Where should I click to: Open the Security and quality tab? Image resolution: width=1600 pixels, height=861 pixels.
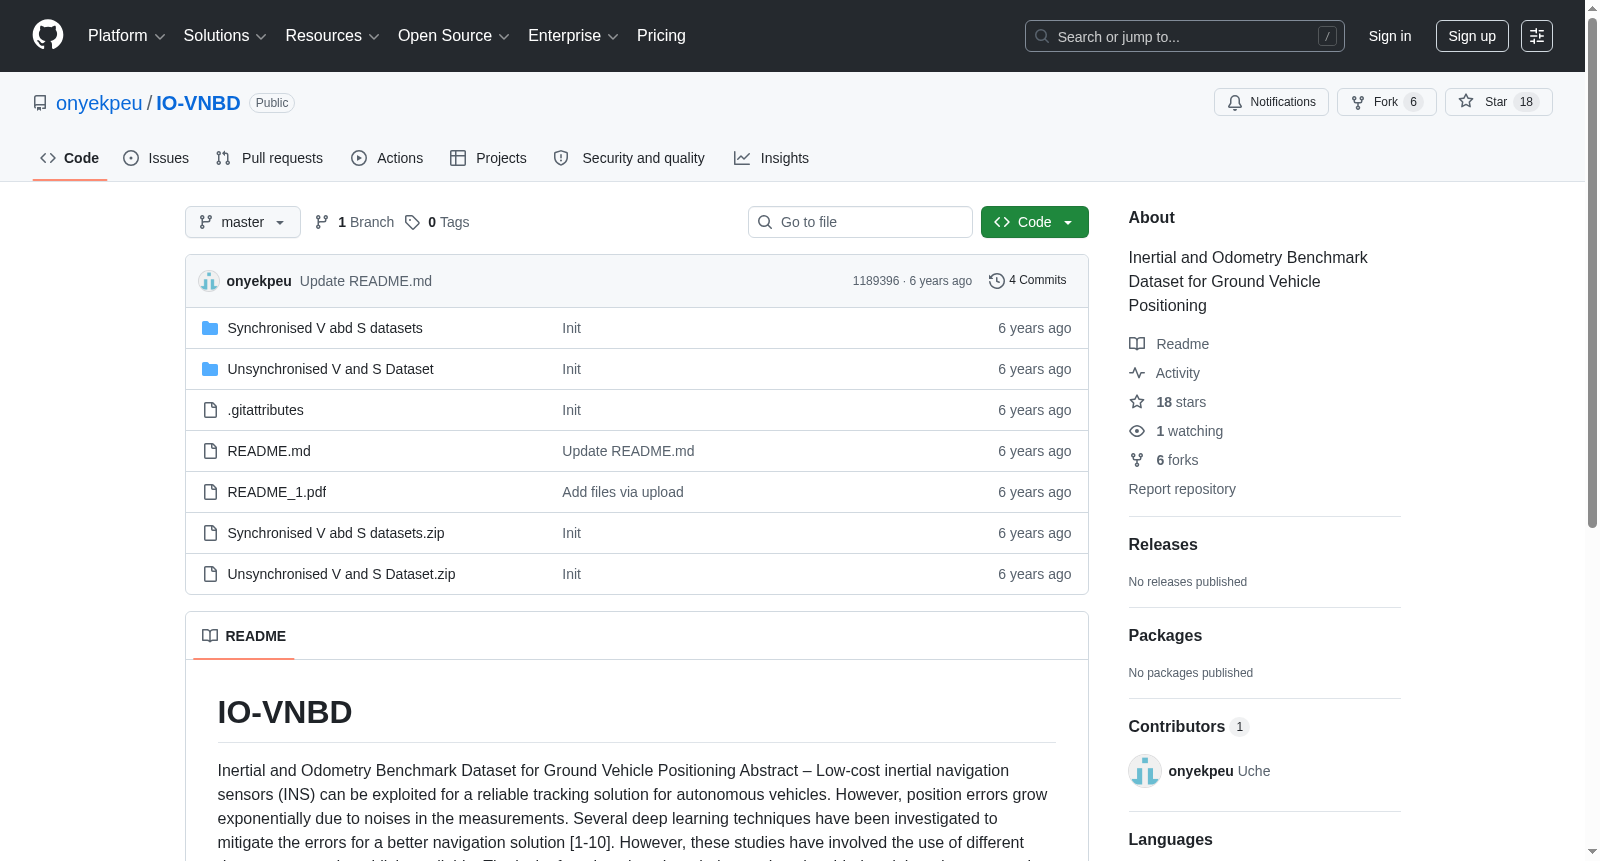pyautogui.click(x=629, y=158)
